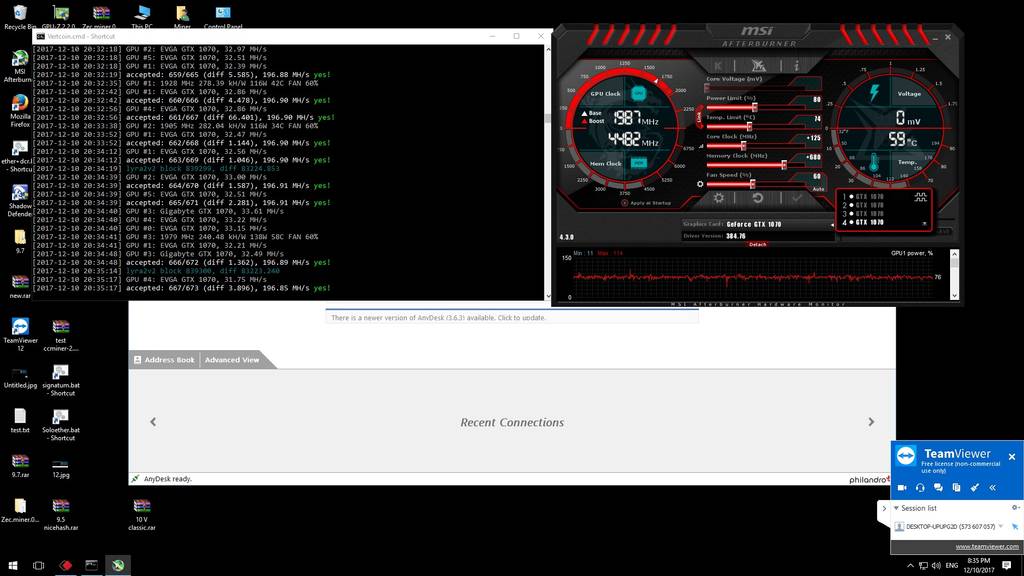Toggle Auto fan speed button
This screenshot has height=576, width=1024.
point(818,189)
